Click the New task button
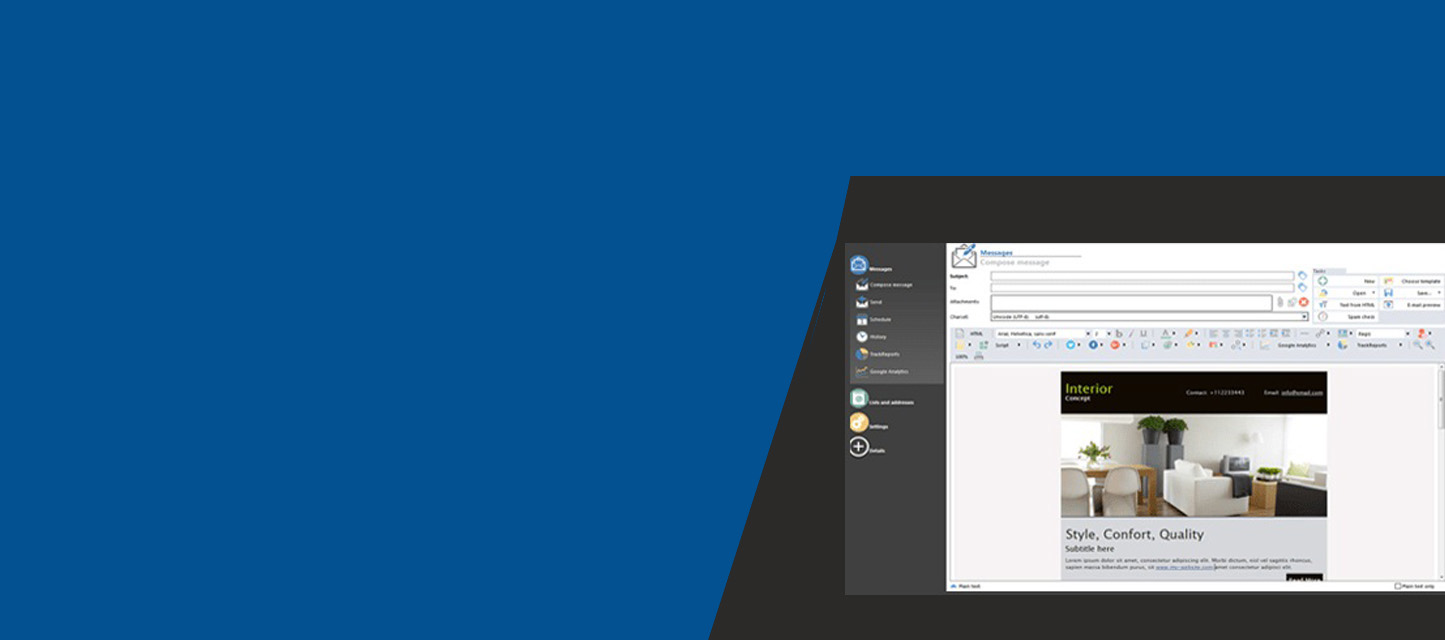The height and width of the screenshot is (640, 1445). click(1346, 281)
